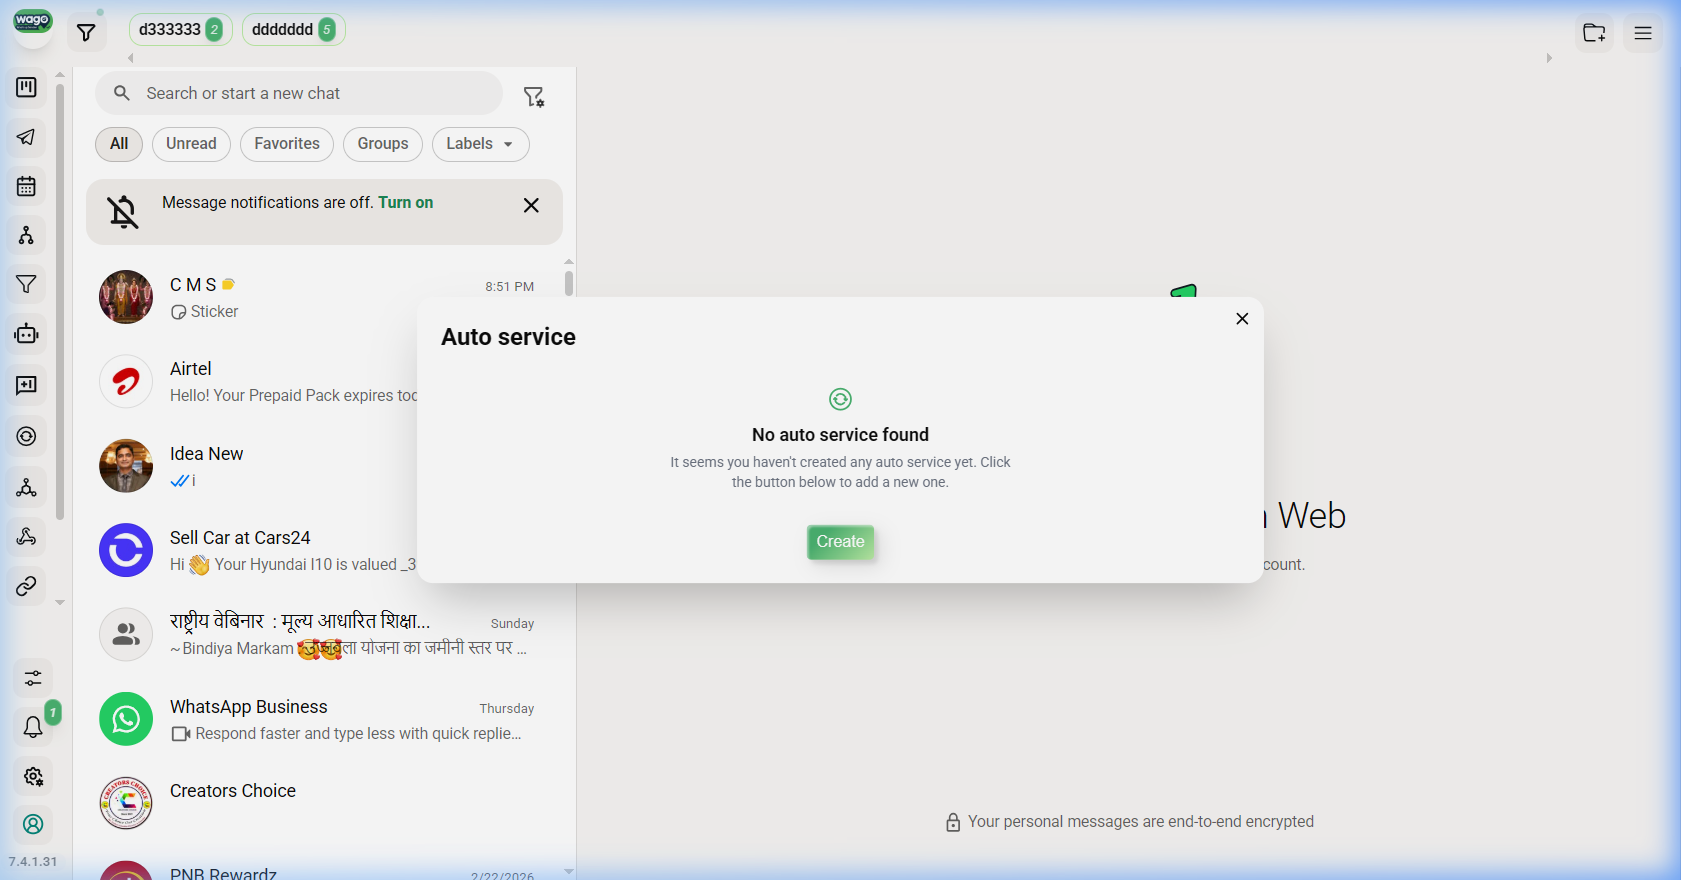Viewport: 1681px width, 880px height.
Task: Open the network nodes sidebar icon
Action: pos(27,487)
